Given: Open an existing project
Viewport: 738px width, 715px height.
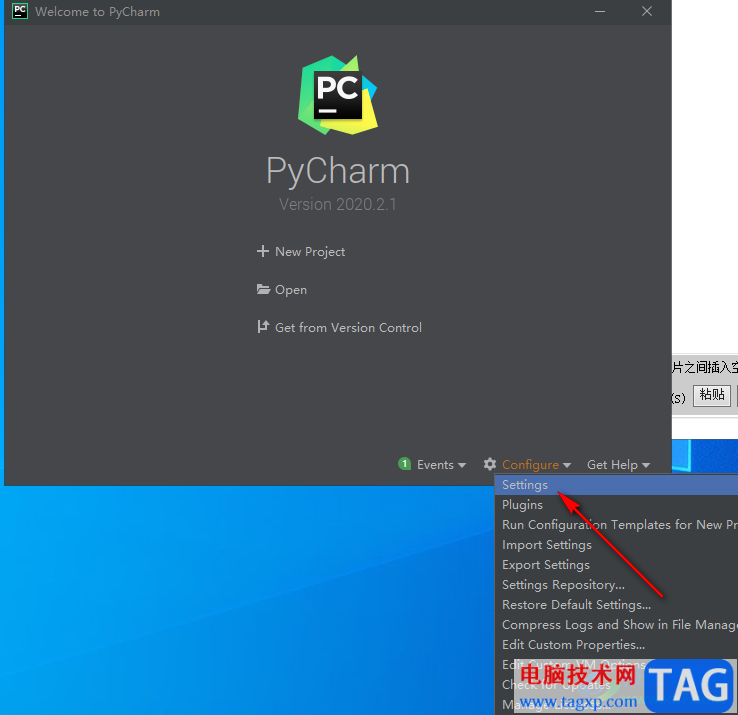Looking at the screenshot, I should [282, 290].
